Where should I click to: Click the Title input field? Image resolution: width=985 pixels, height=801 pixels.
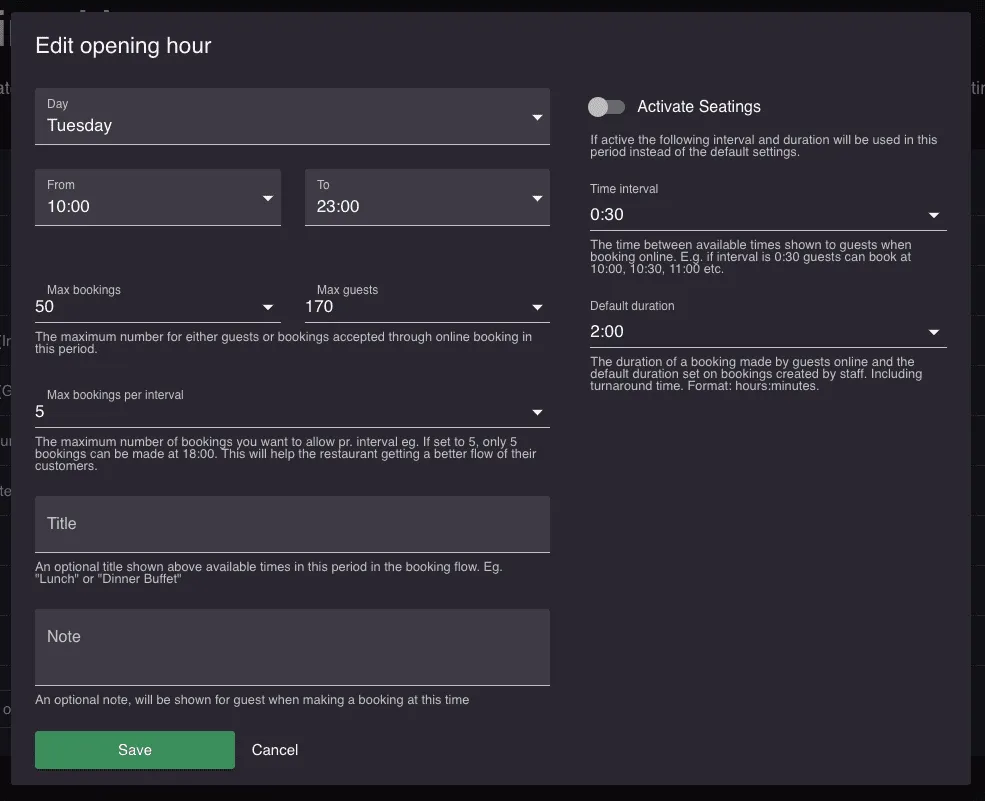pyautogui.click(x=292, y=524)
